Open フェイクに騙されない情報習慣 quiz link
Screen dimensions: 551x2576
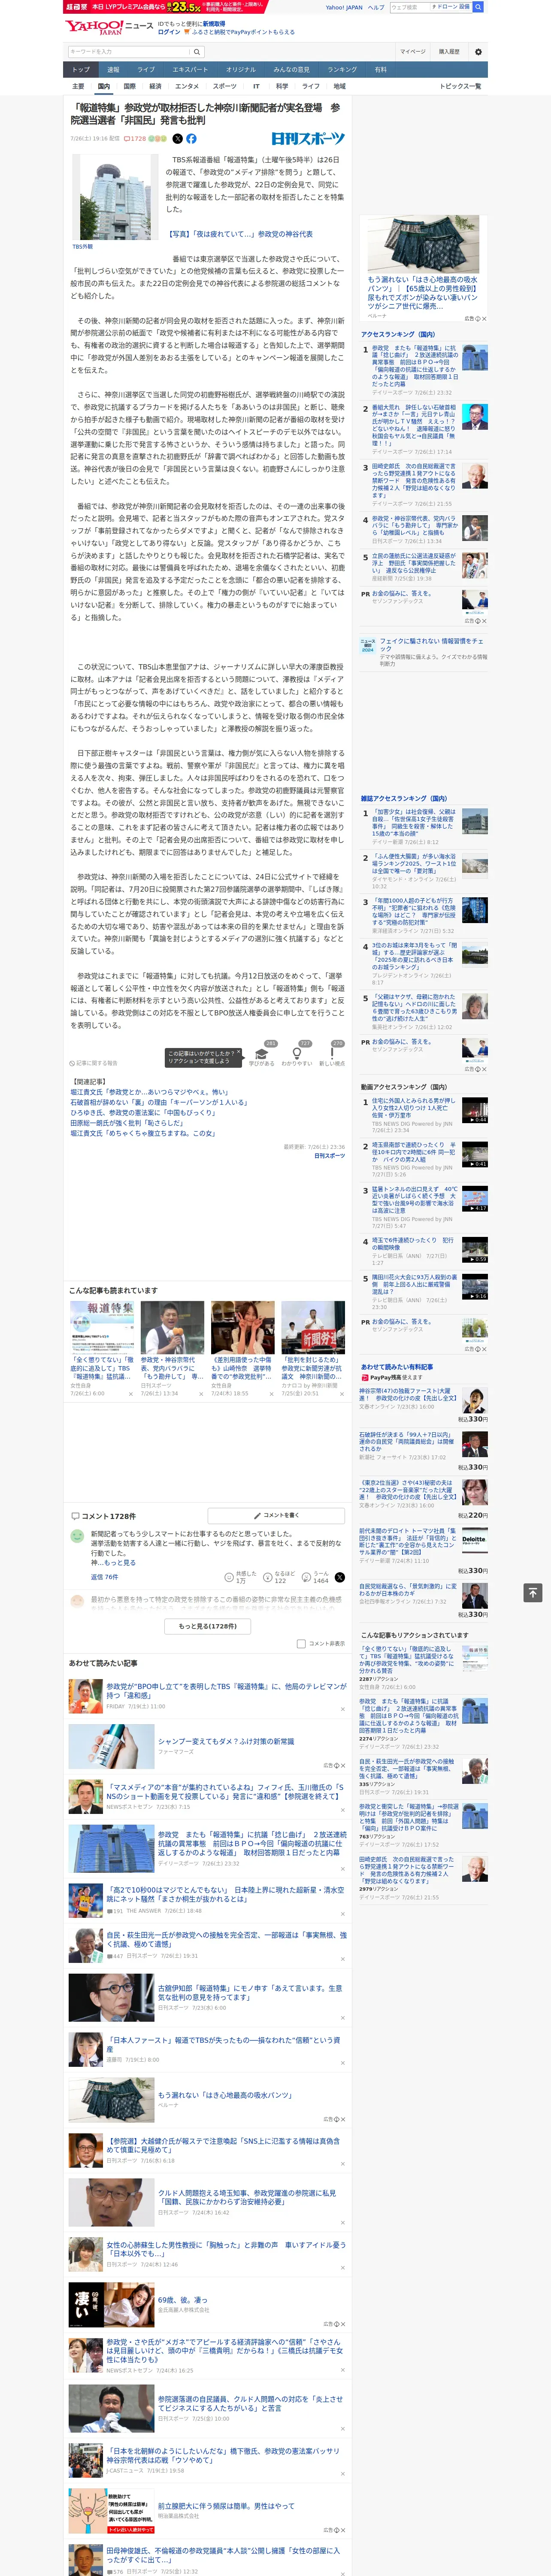[433, 645]
